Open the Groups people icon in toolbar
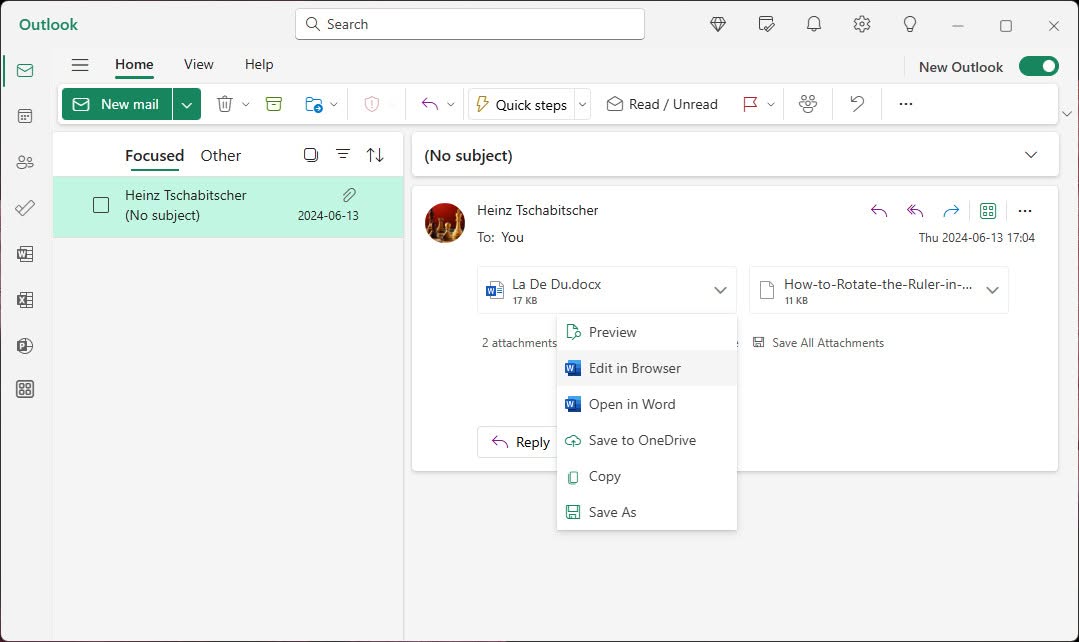This screenshot has width=1079, height=642. pyautogui.click(x=808, y=104)
